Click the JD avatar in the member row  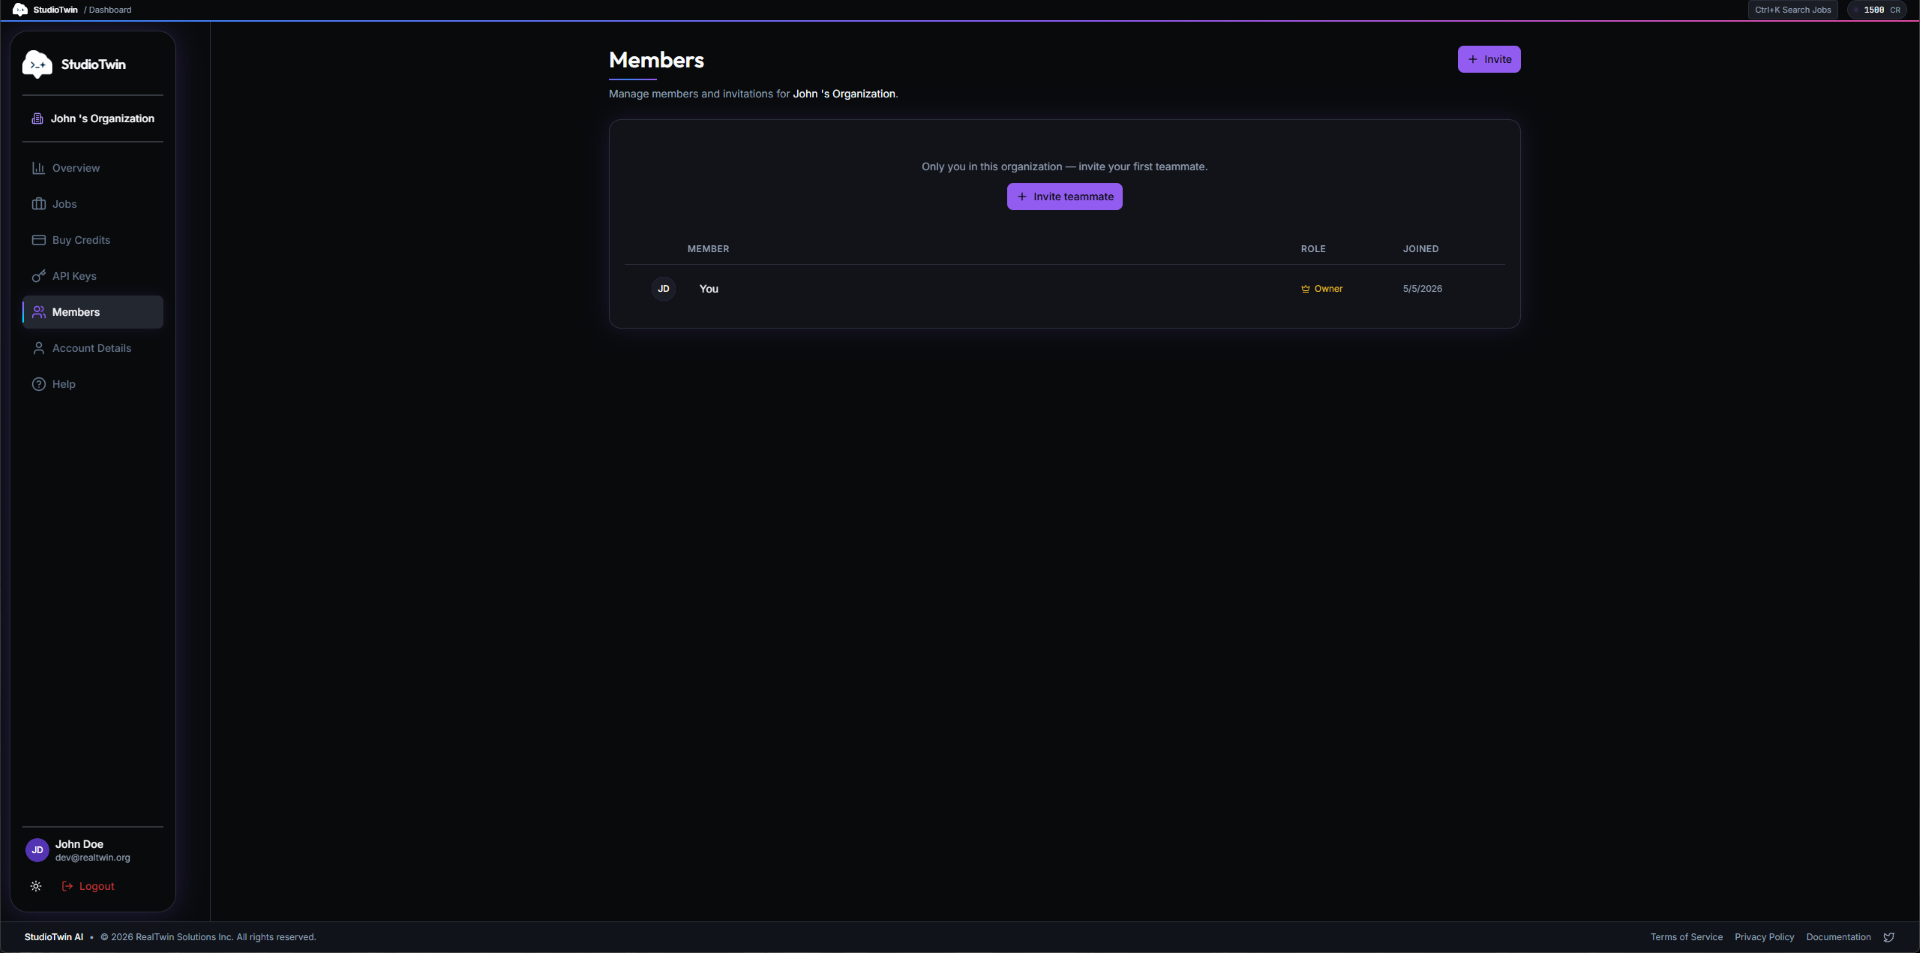pyautogui.click(x=663, y=289)
